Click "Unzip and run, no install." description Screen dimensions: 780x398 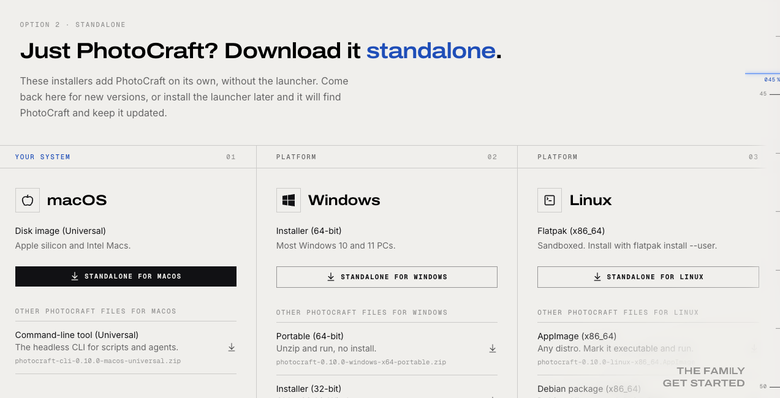click(326, 349)
